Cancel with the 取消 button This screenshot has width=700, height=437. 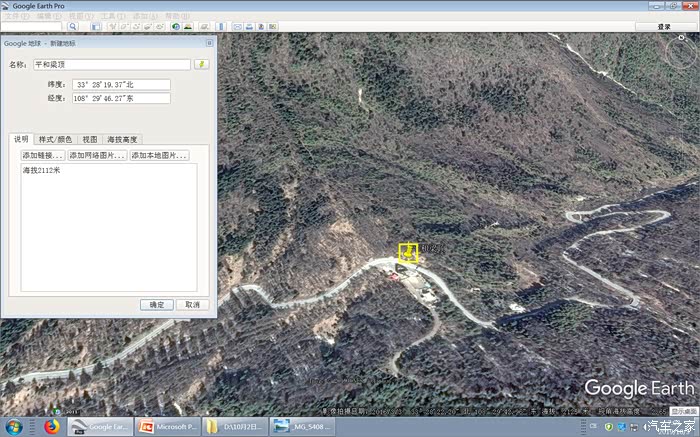[192, 304]
